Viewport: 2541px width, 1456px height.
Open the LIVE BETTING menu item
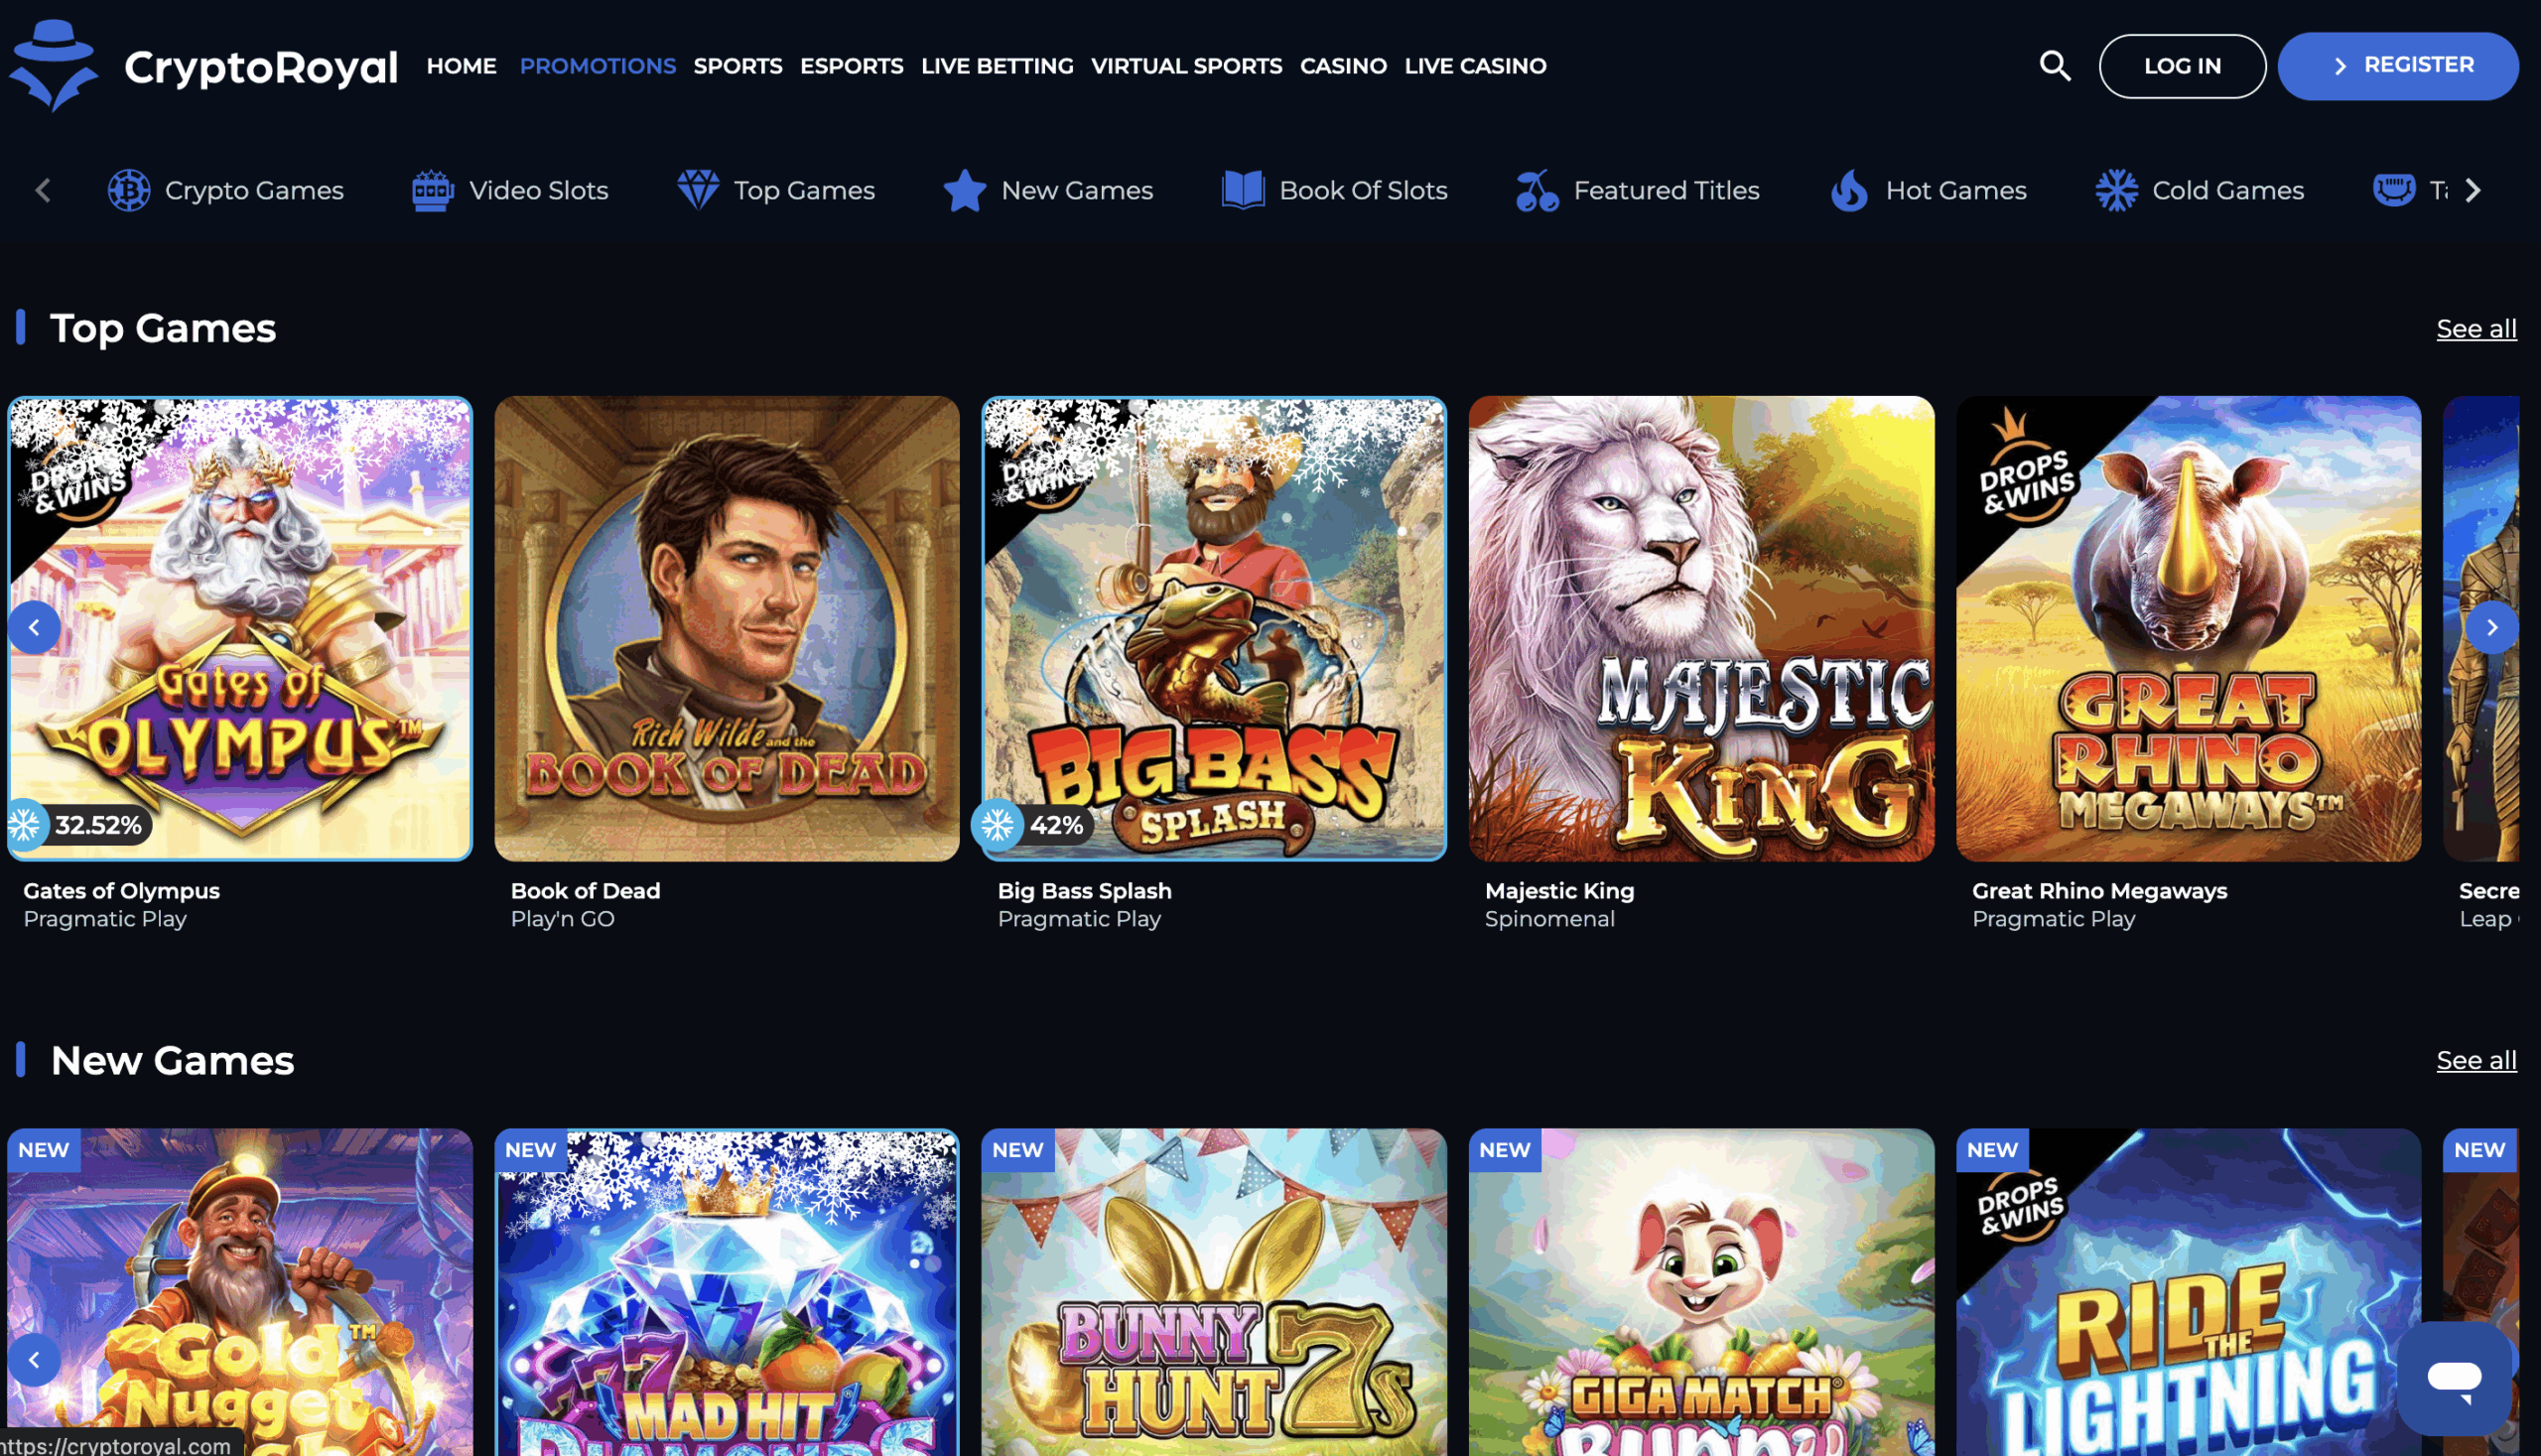pos(997,66)
